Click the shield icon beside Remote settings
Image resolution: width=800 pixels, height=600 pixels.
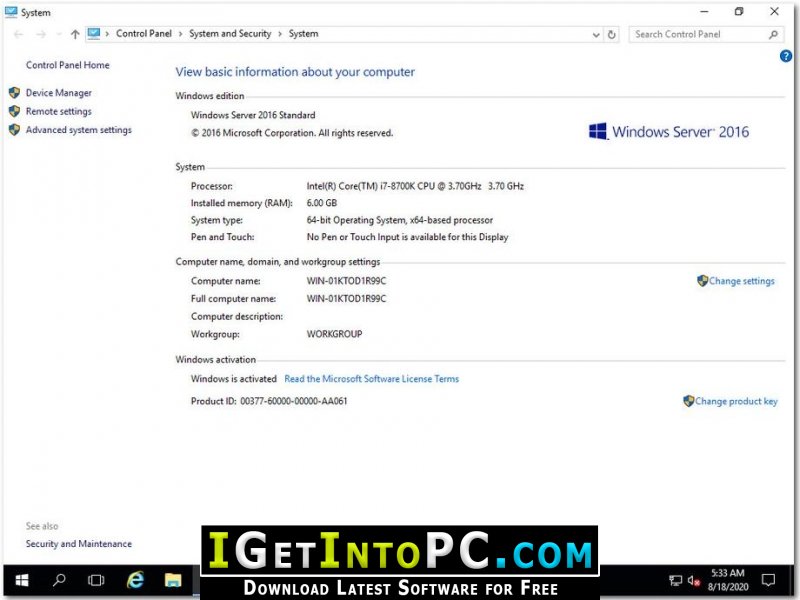click(14, 111)
